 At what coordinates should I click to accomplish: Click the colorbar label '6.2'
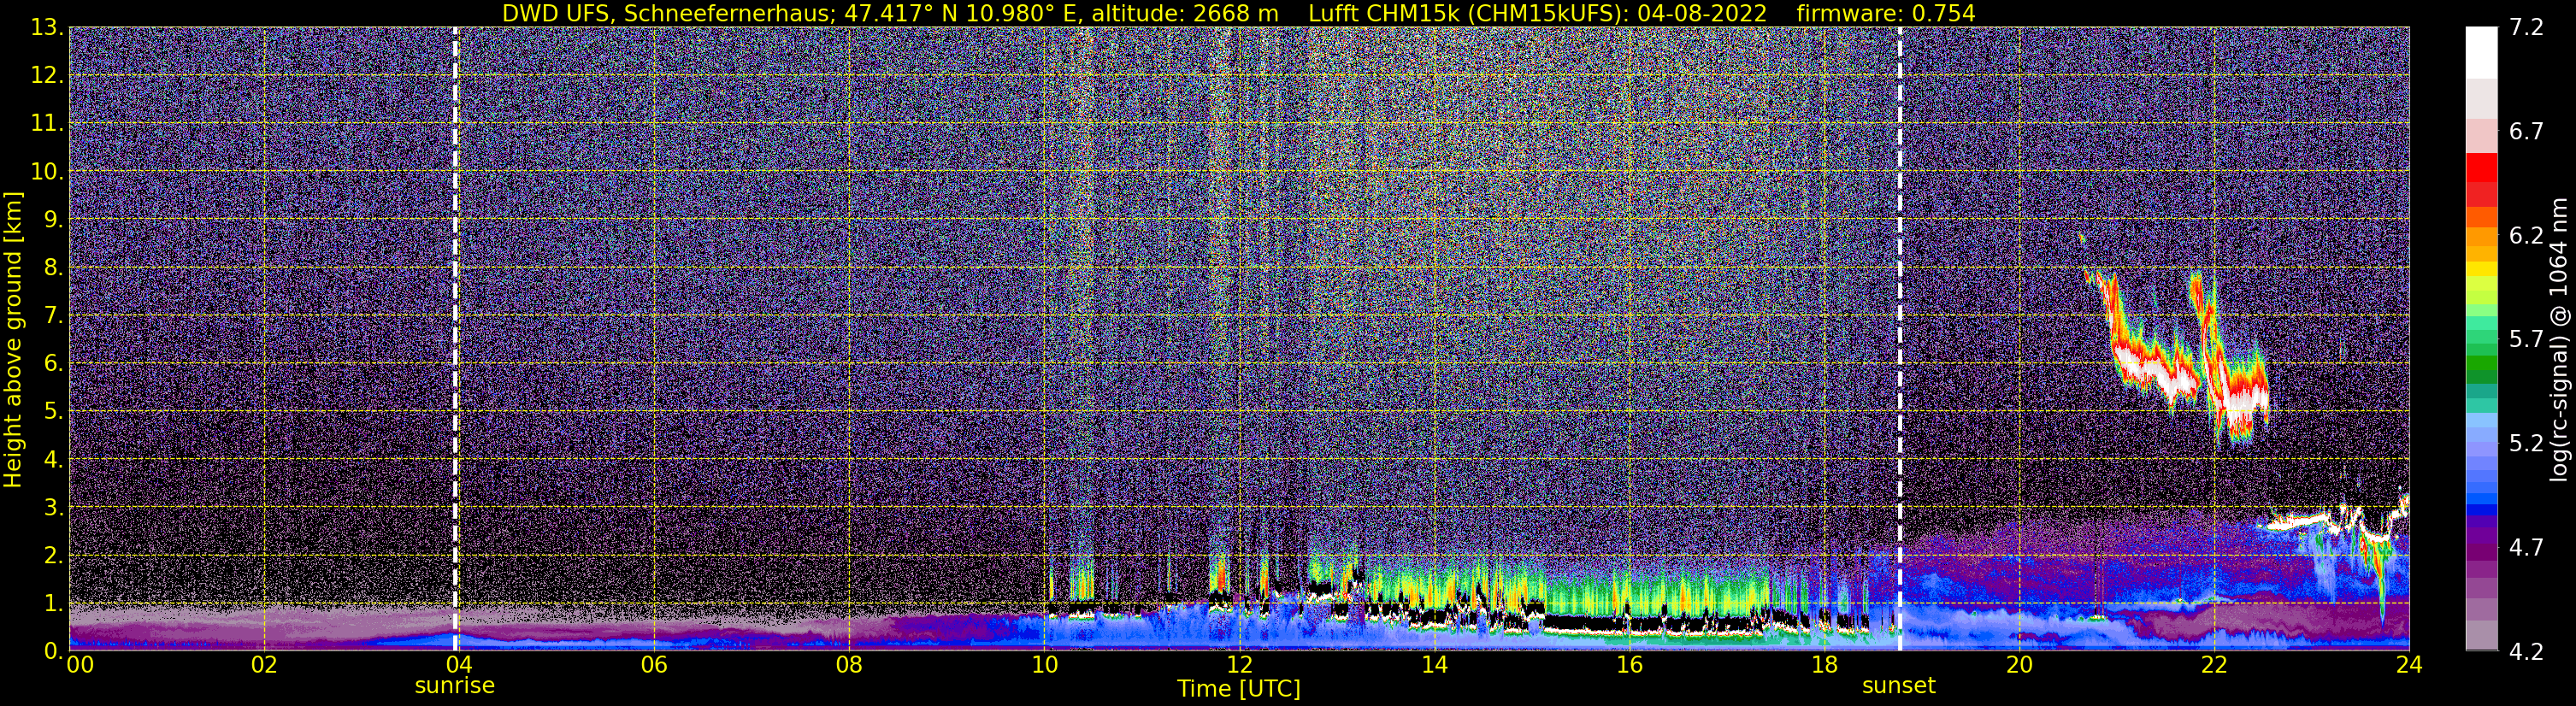(2526, 236)
